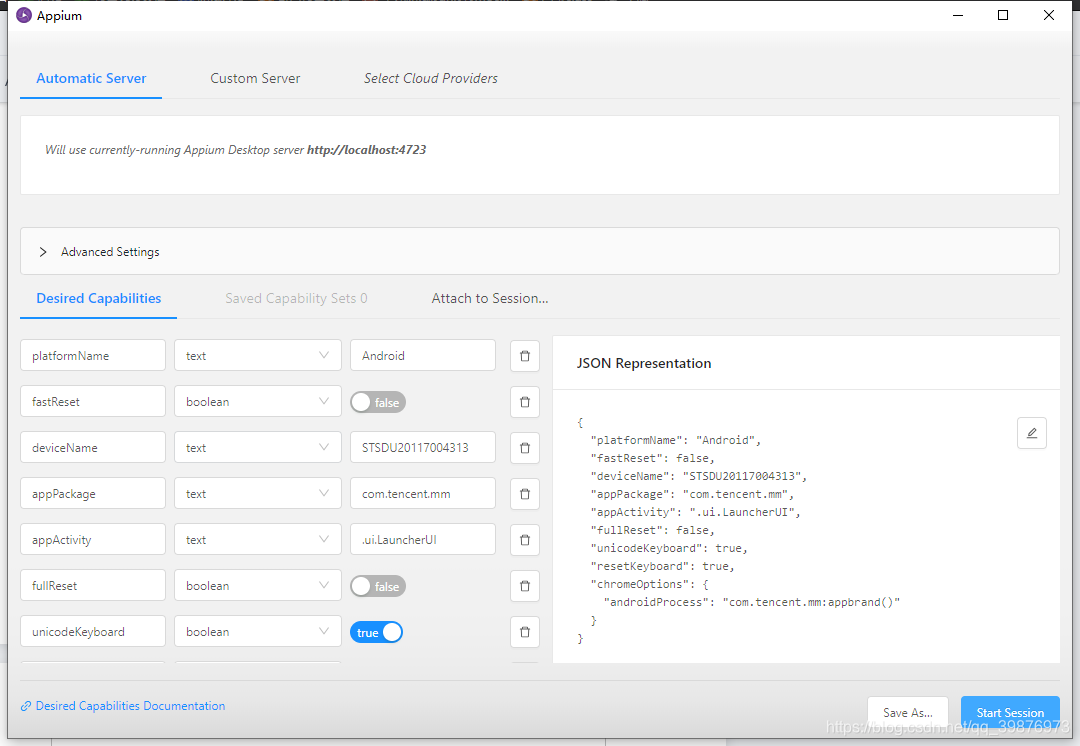Click the Start Session button

1010,713
